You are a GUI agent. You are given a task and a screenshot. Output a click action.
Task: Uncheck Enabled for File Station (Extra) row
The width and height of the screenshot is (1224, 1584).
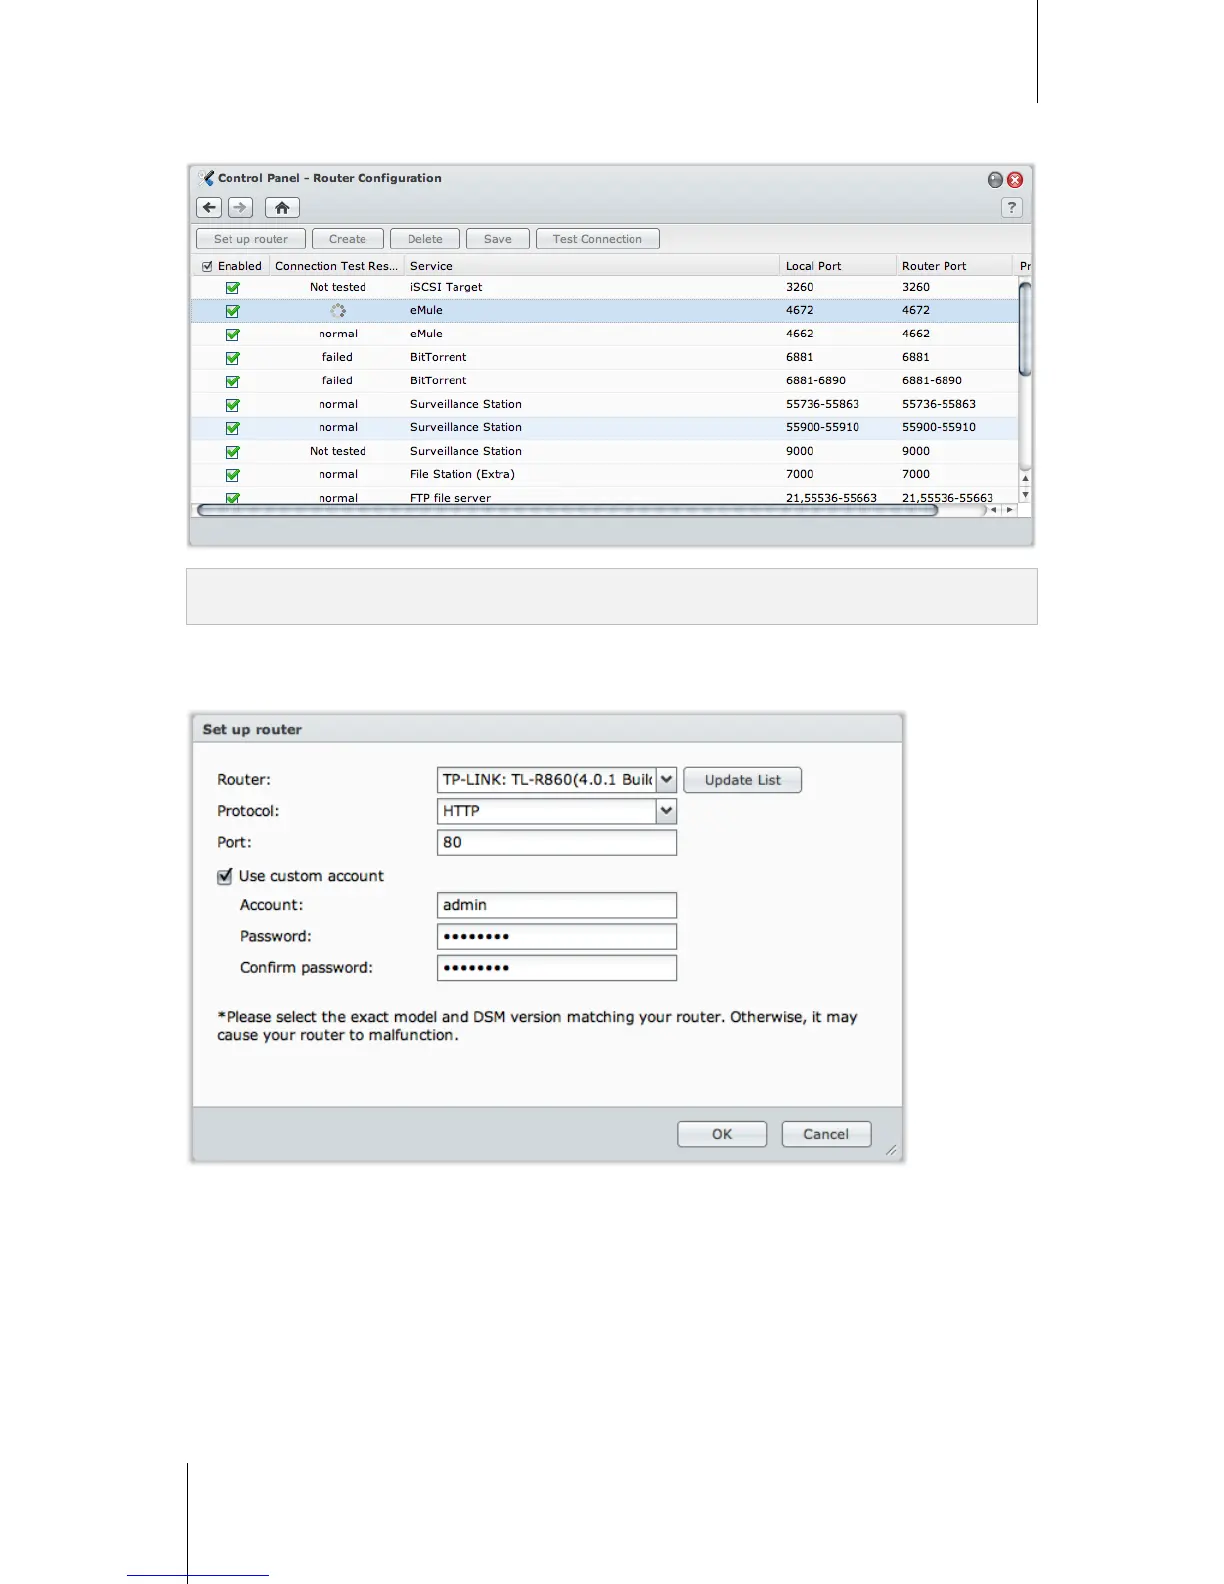click(233, 476)
